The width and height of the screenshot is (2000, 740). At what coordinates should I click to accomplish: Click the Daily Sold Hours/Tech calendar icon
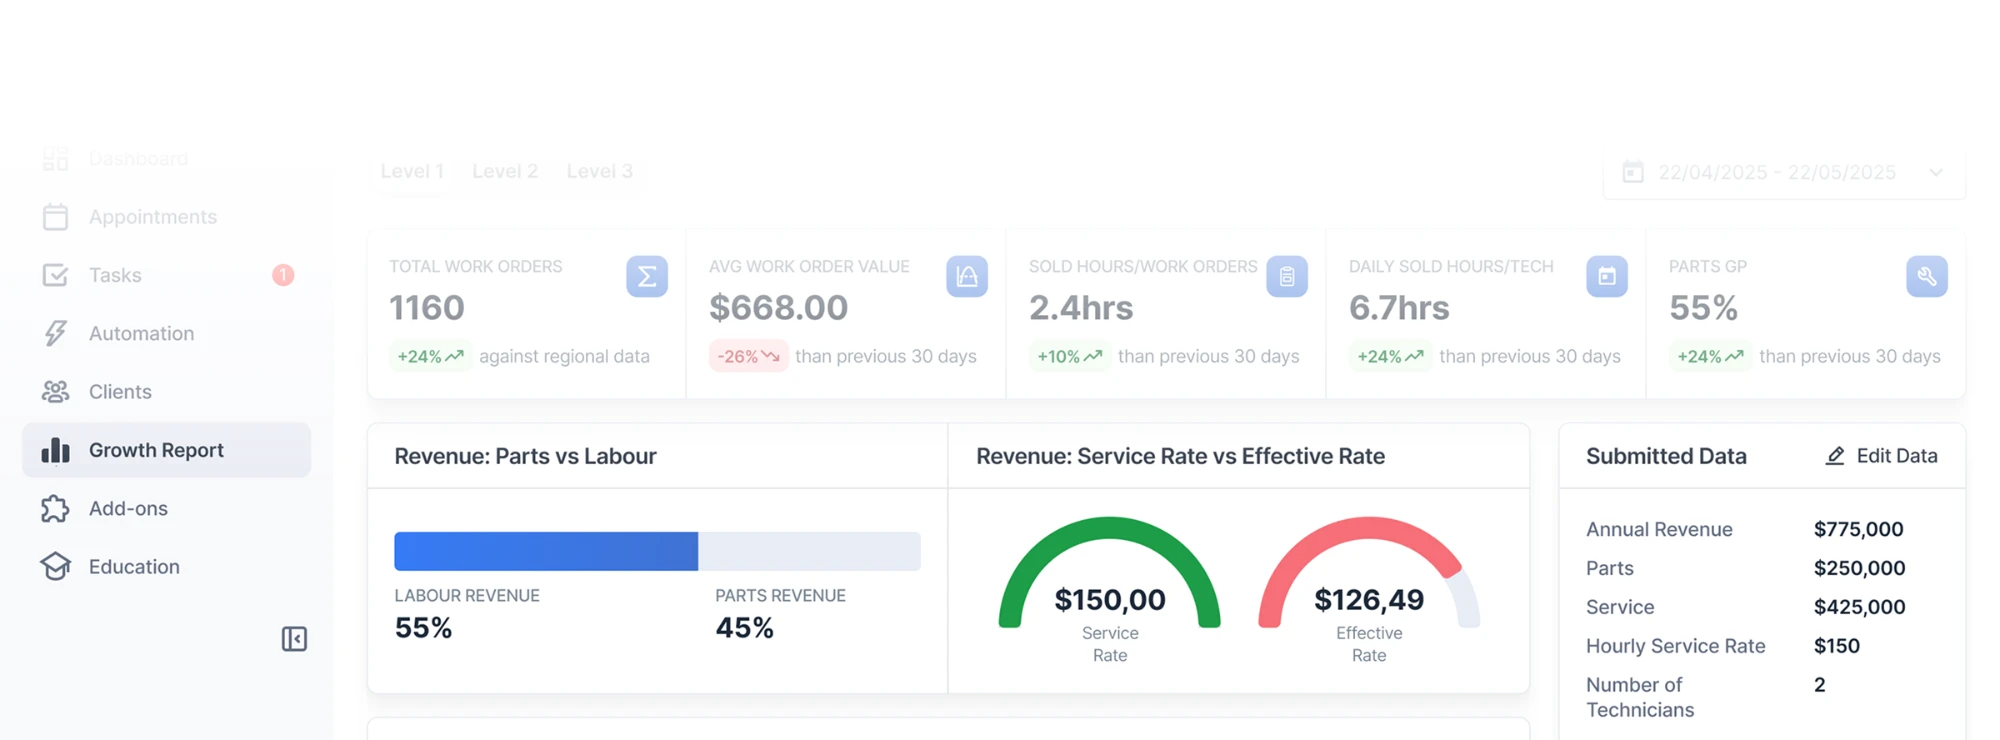[1607, 276]
